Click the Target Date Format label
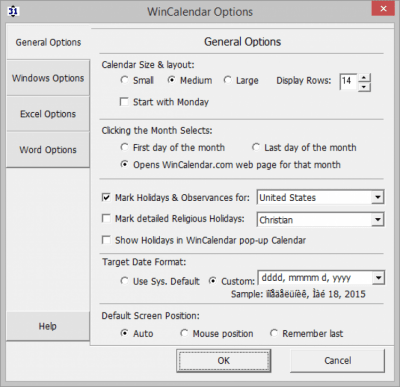Image resolution: width=400 pixels, height=387 pixels. pyautogui.click(x=144, y=262)
